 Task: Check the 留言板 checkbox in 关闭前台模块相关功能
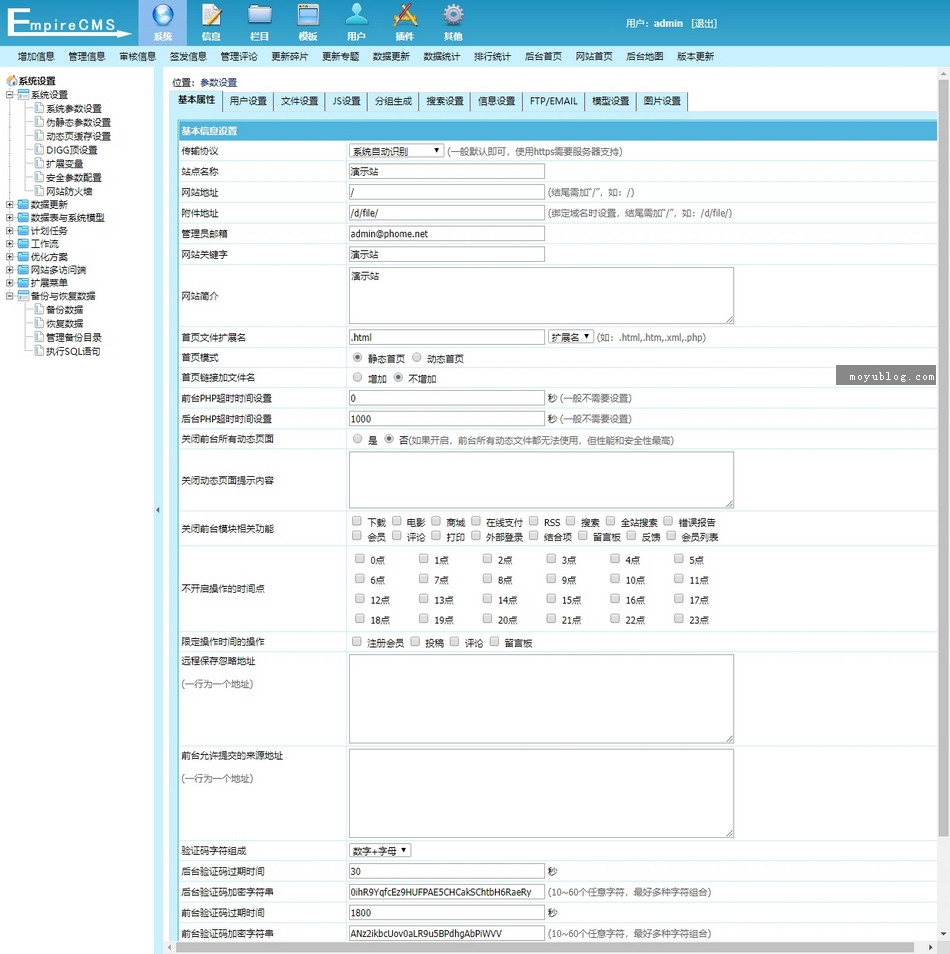click(x=582, y=536)
